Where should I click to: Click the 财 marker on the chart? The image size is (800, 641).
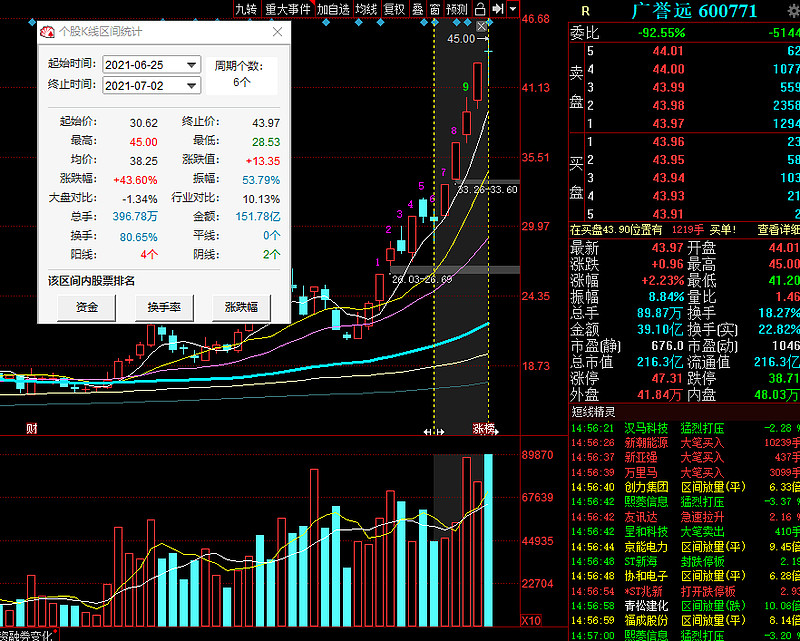point(32,429)
